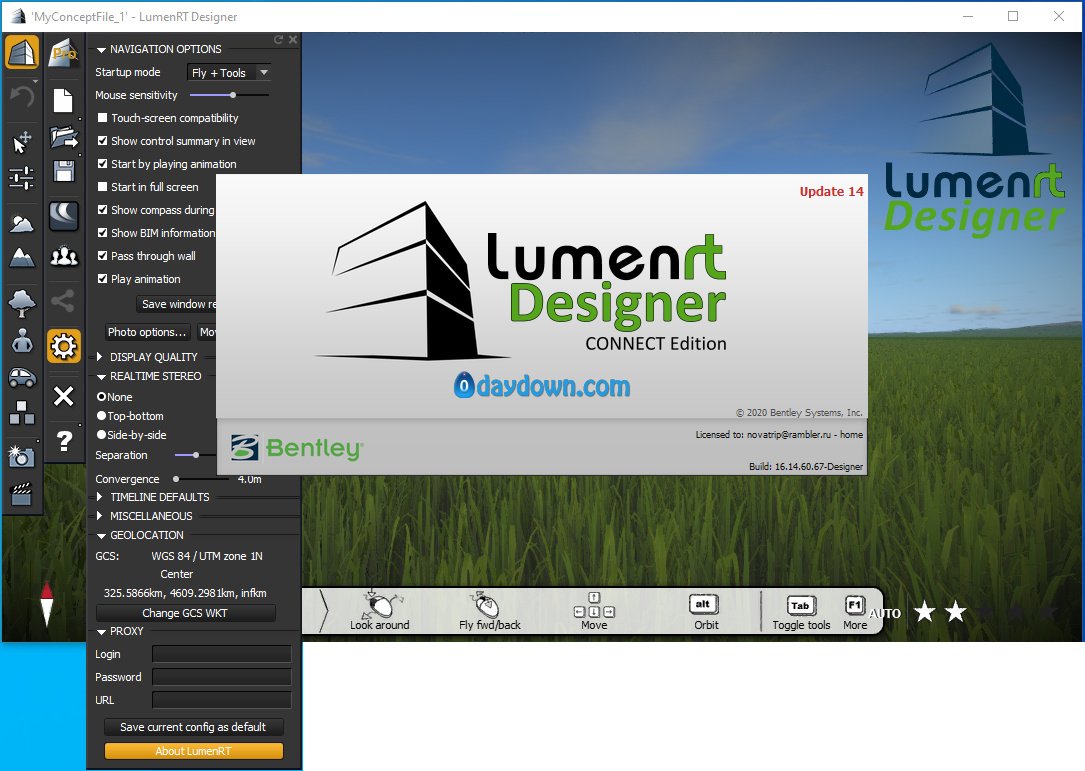
Task: Open the photo camera tool
Action: coord(21,457)
